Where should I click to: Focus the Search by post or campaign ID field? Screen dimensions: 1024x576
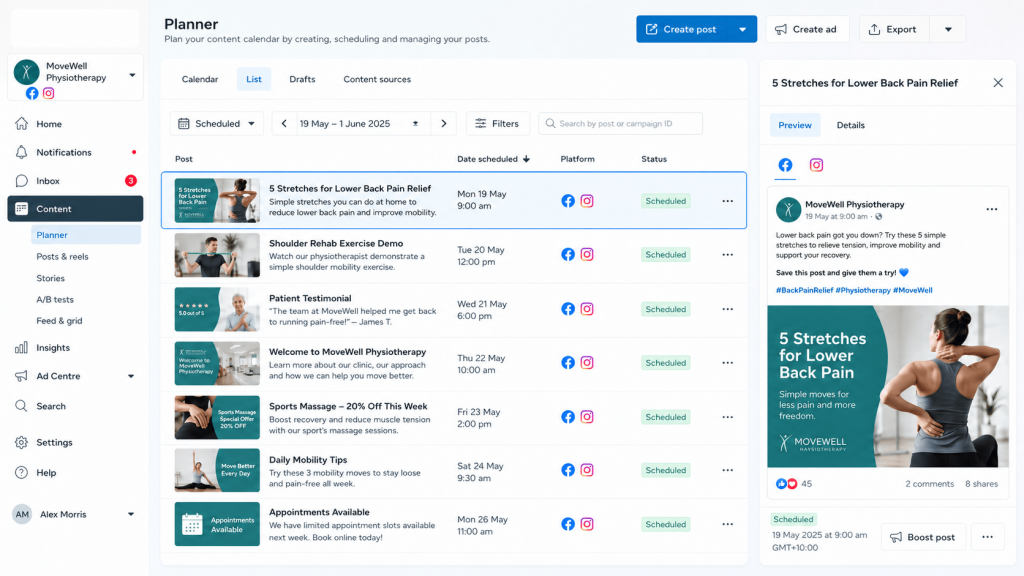point(620,123)
